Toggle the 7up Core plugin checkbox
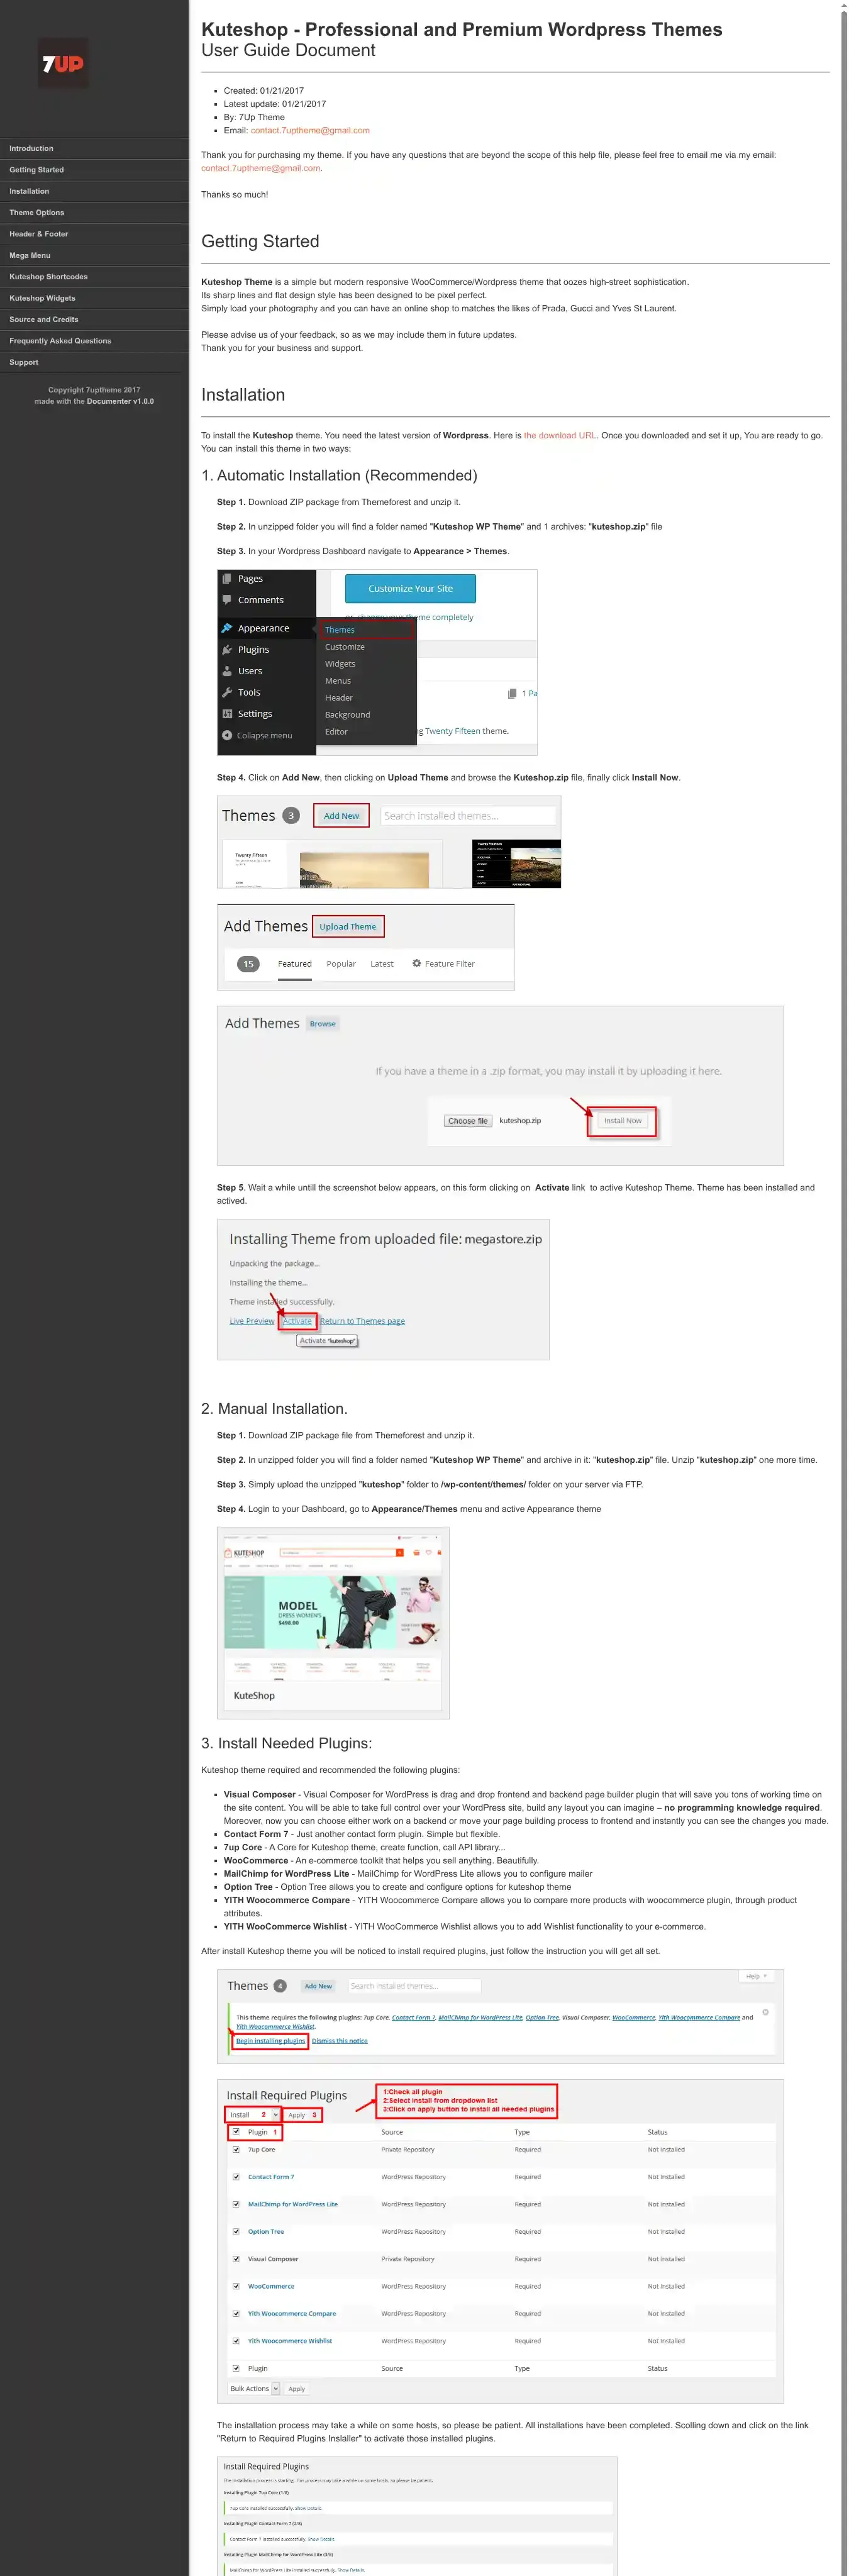The image size is (849, 2576). (236, 2149)
